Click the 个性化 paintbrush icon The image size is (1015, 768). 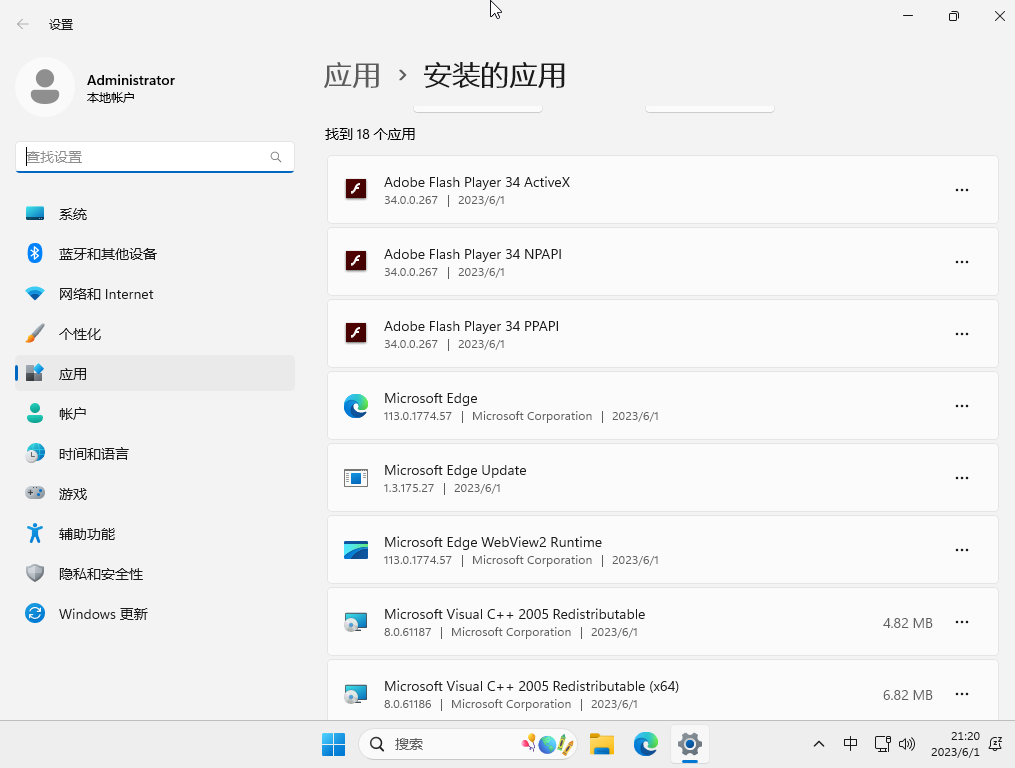[35, 333]
